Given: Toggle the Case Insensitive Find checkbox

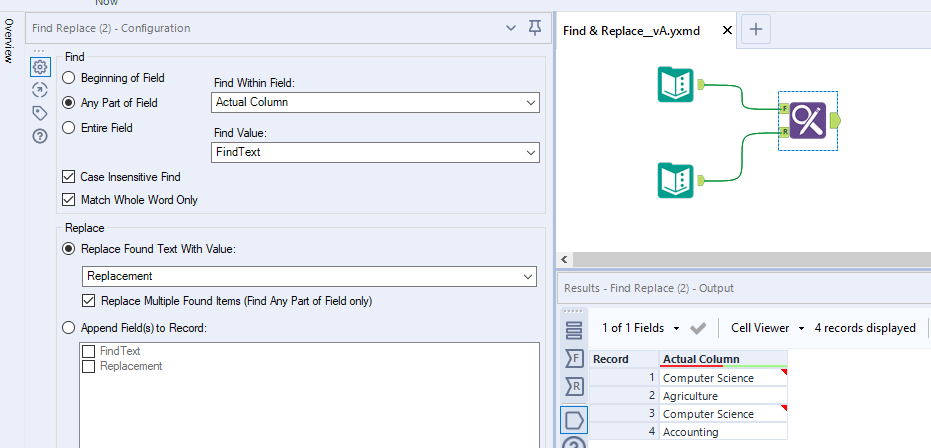Looking at the screenshot, I should tap(69, 176).
